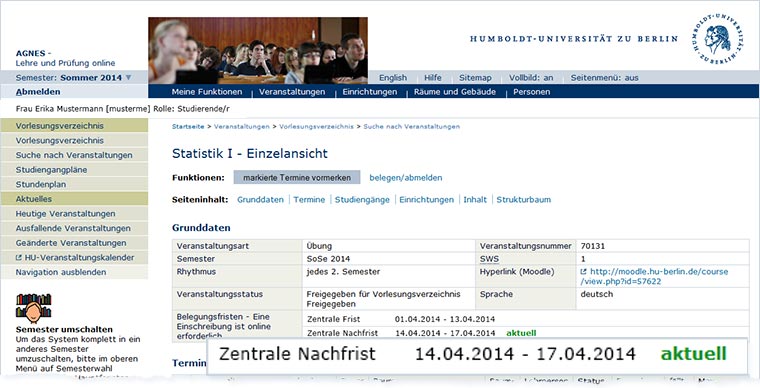Open Studiengangpläne in sidebar
This screenshot has width=760, height=388.
[x=74, y=170]
